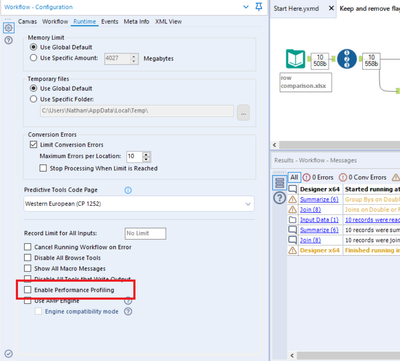Open help icon in Results panel
The width and height of the screenshot is (400, 361).
click(279, 198)
